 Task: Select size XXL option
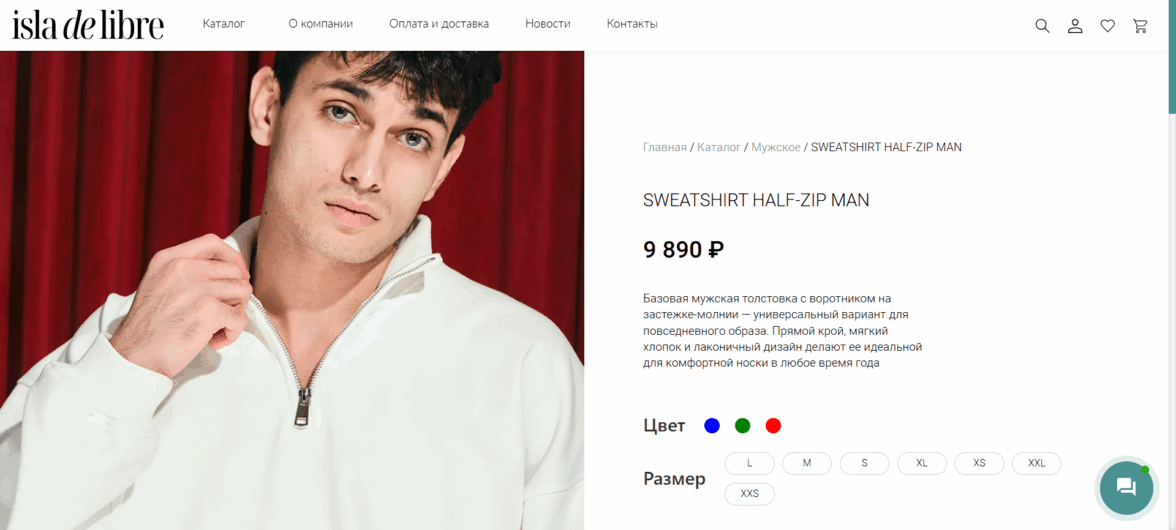coord(1036,463)
